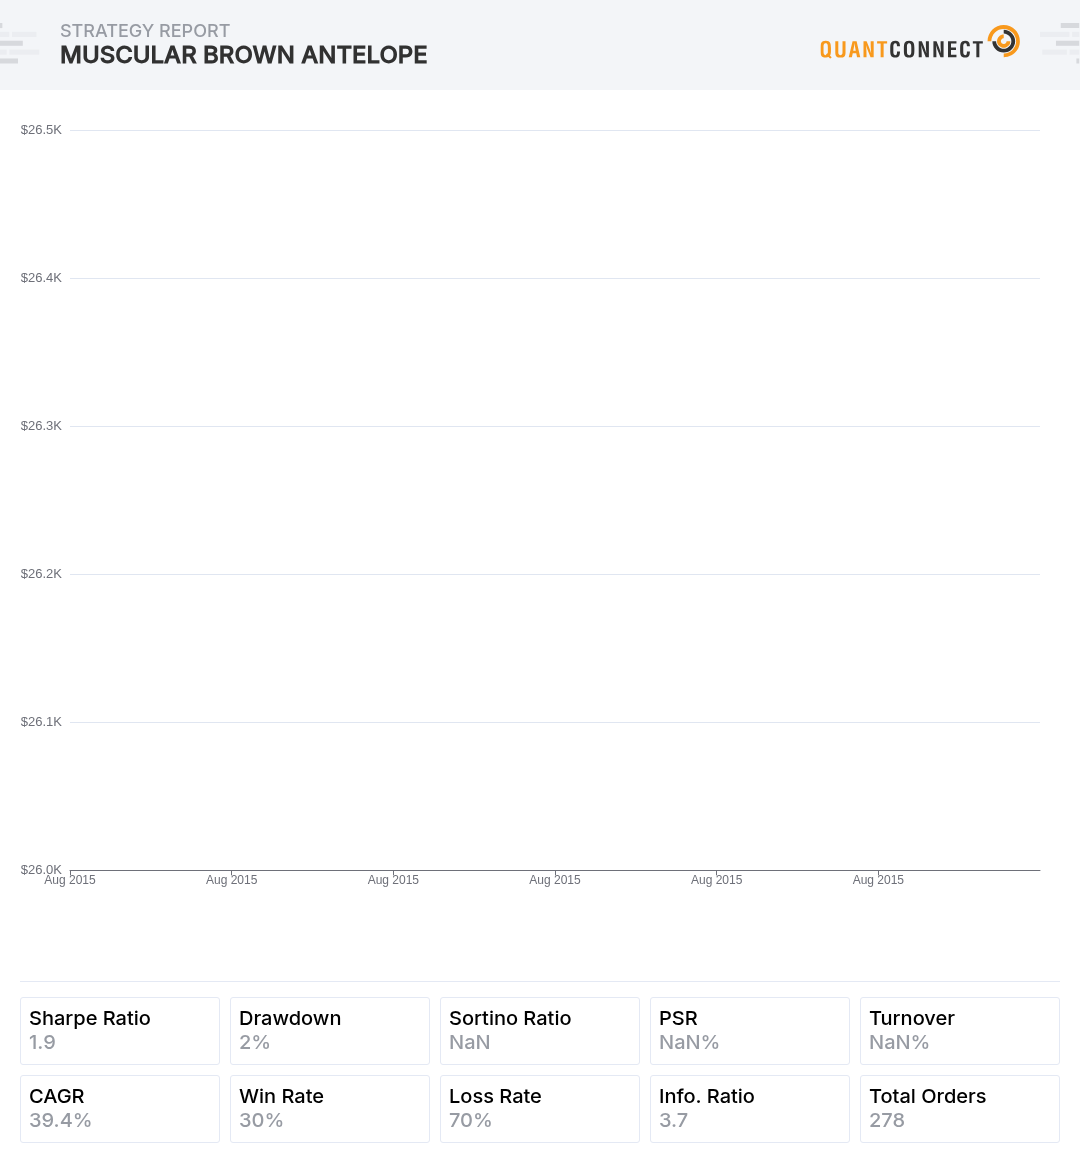1080x1173 pixels.
Task: Click the last Aug 2015 axis tick
Action: point(878,880)
